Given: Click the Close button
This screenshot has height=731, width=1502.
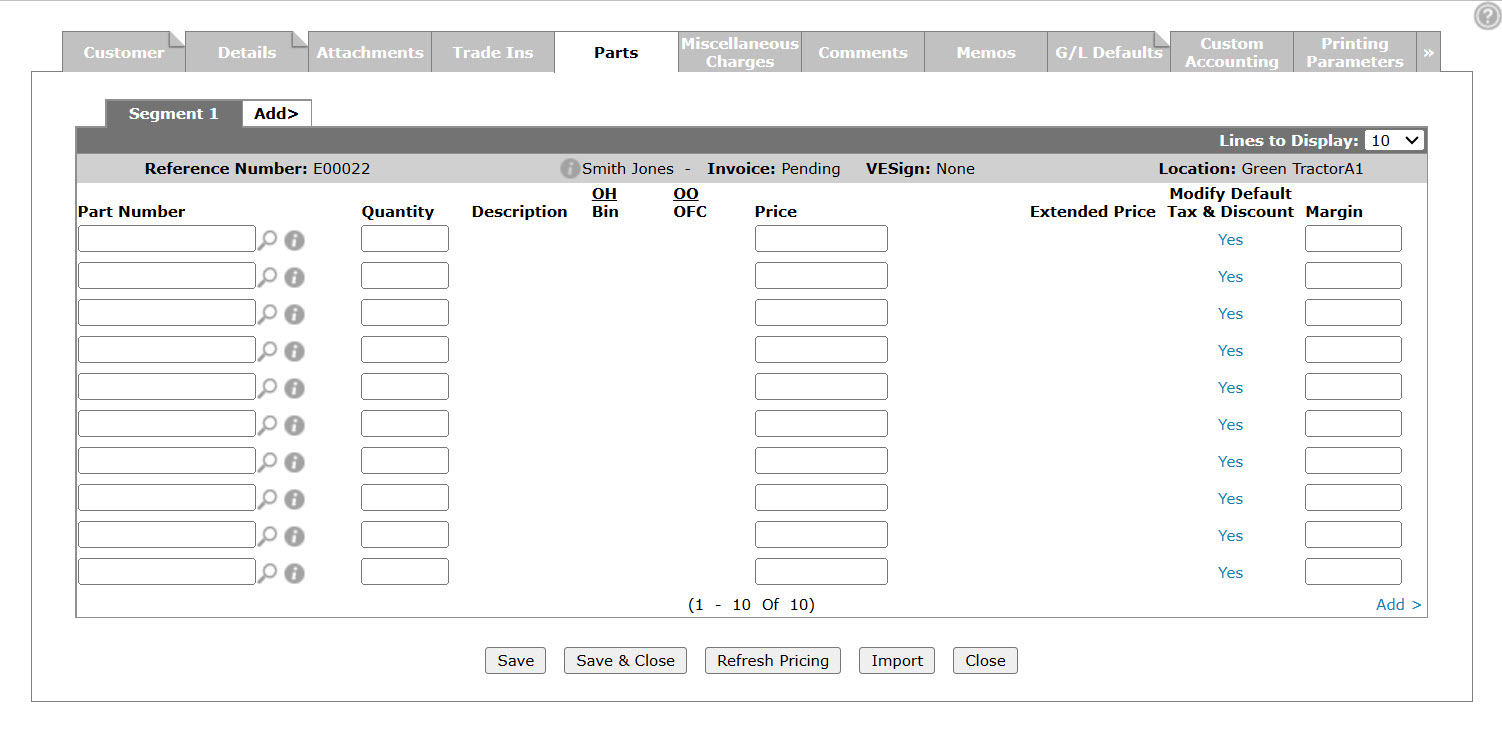Looking at the screenshot, I should pos(985,660).
